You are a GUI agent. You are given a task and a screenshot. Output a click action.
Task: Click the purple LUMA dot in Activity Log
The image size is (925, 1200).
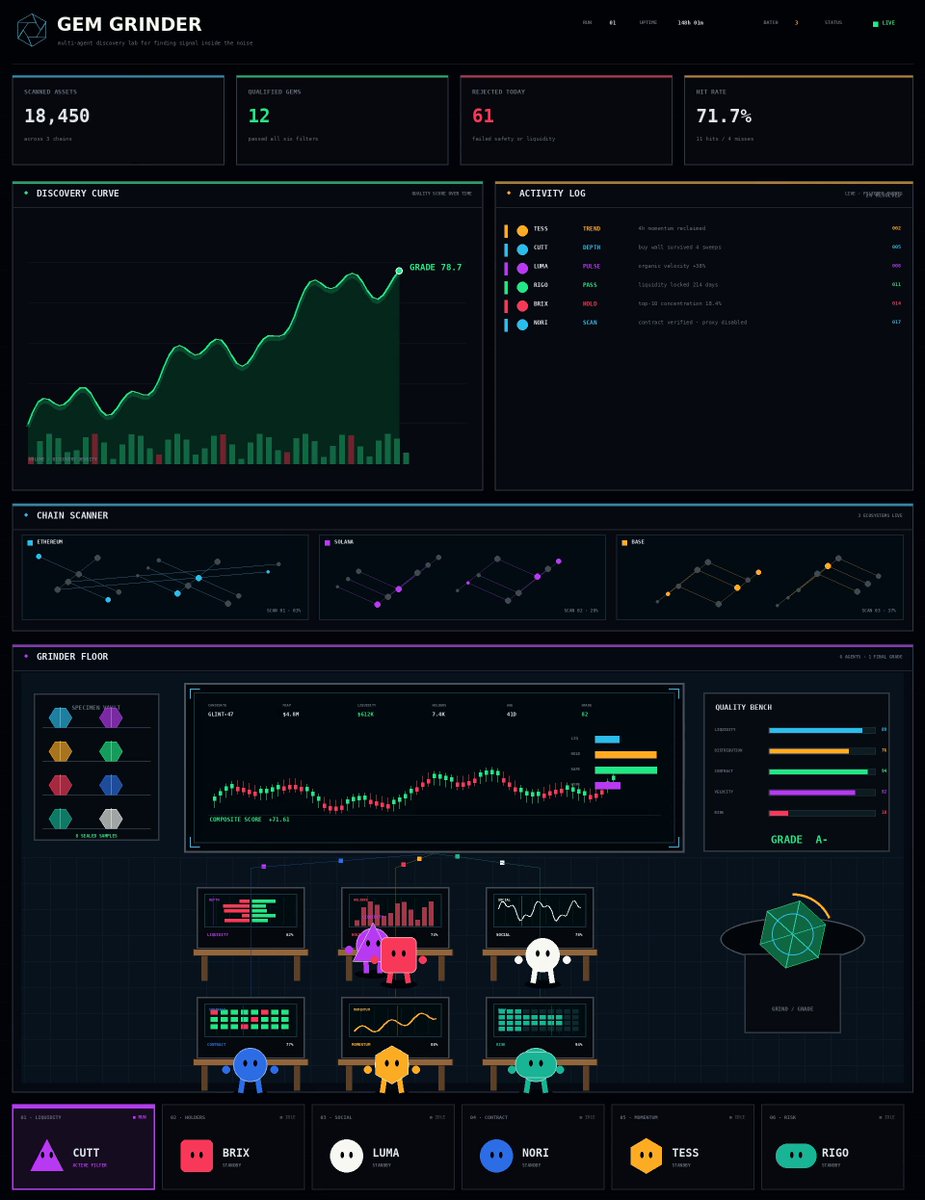(522, 268)
